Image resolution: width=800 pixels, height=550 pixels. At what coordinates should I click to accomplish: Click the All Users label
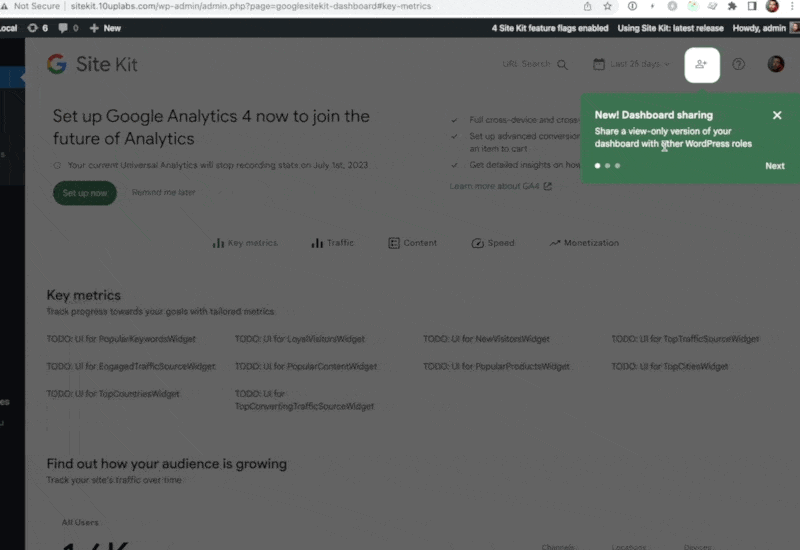coord(80,522)
